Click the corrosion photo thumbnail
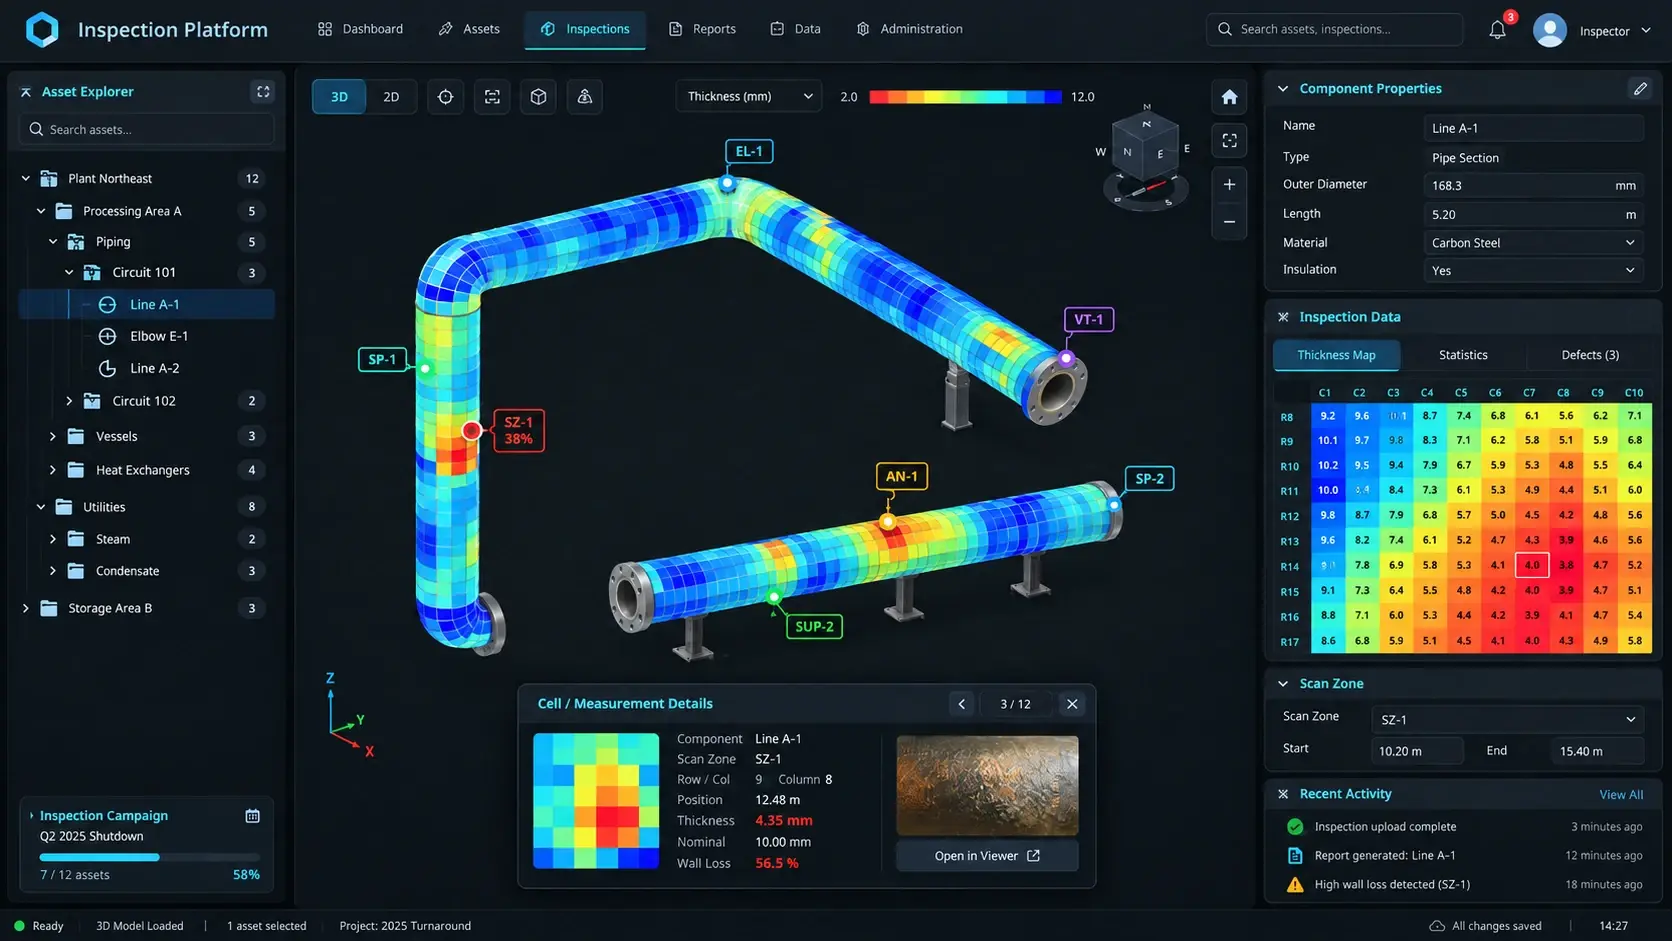This screenshot has height=941, width=1672. 987,786
